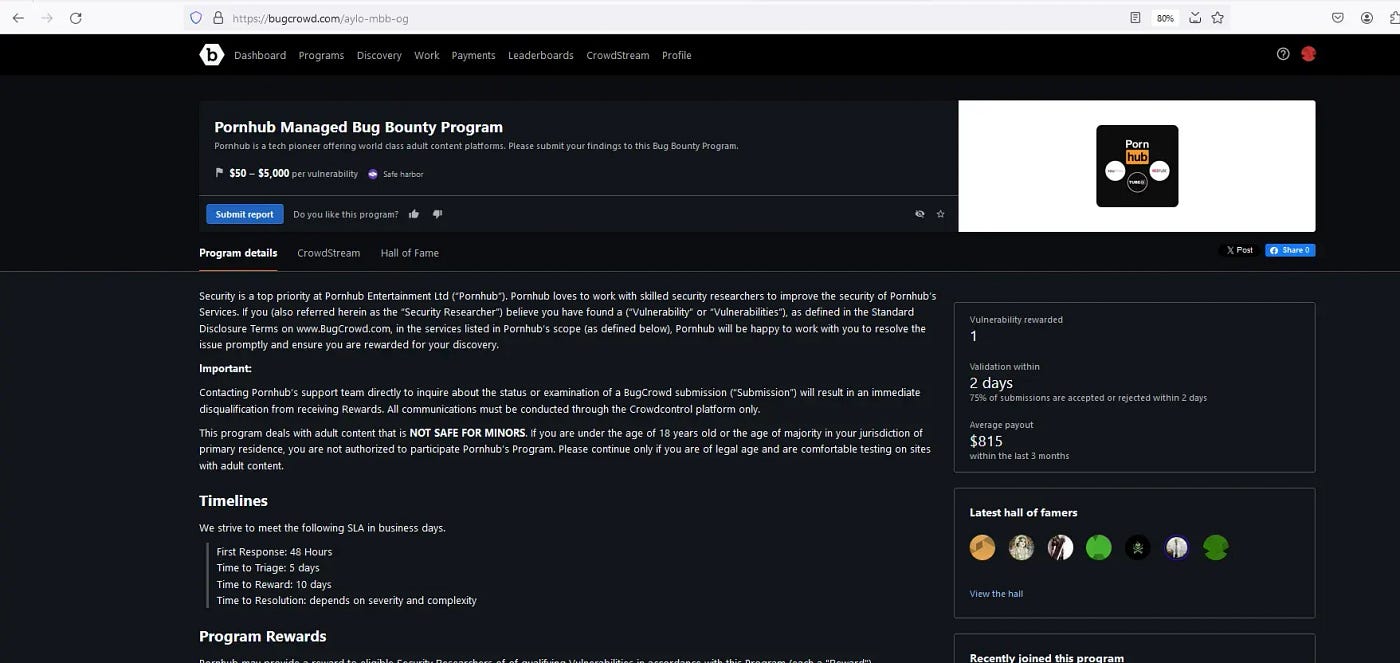Open reader view icon in address bar
The width and height of the screenshot is (1400, 663).
point(1135,18)
